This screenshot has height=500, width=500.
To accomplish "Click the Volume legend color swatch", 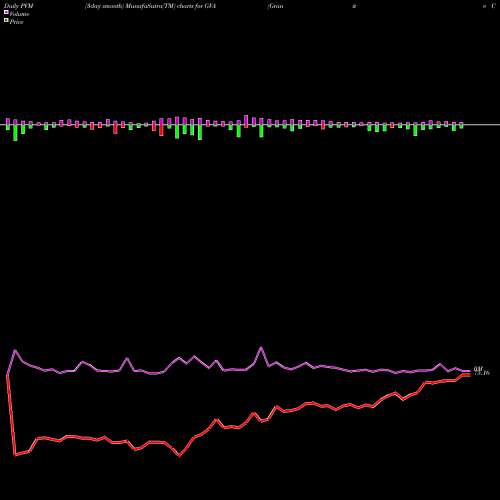I will pos(6,12).
